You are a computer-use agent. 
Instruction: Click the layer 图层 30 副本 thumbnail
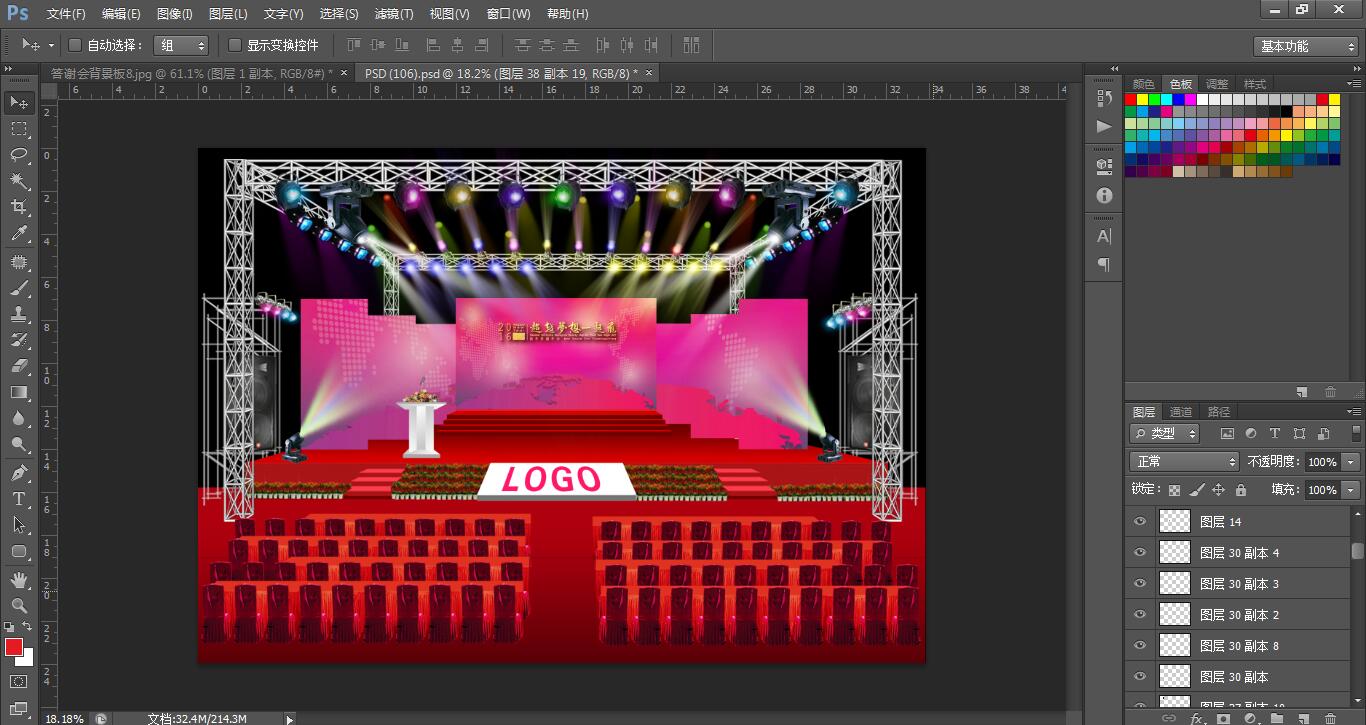pos(1174,676)
